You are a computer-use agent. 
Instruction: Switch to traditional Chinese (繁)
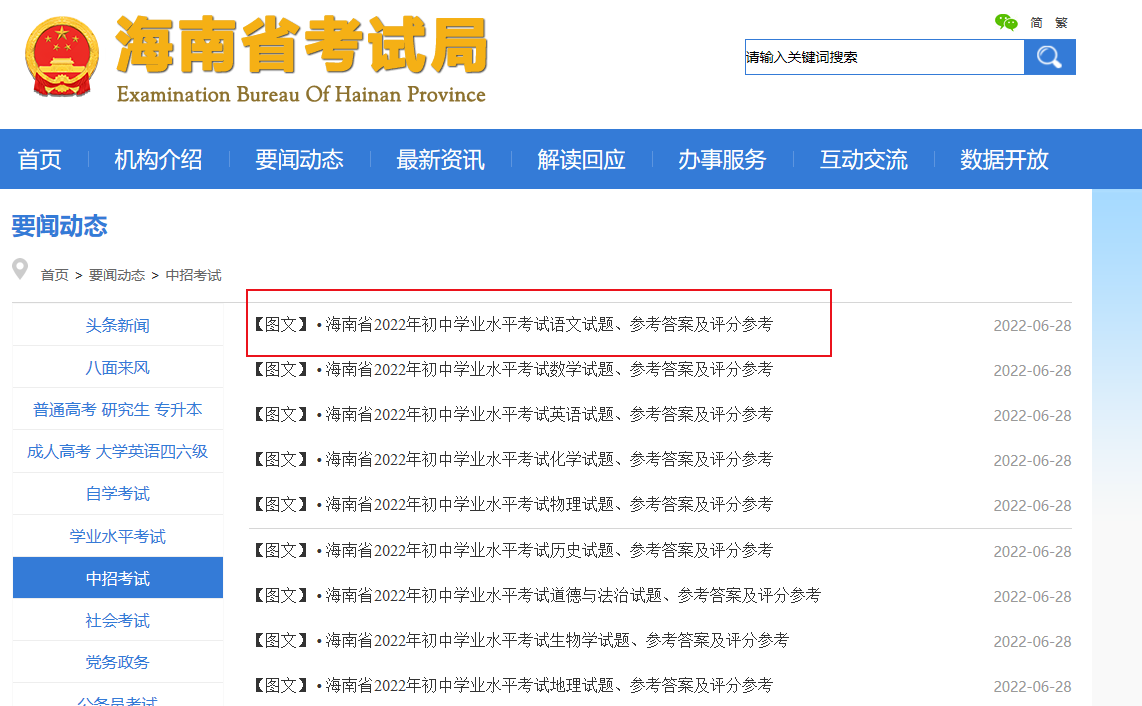pyautogui.click(x=1061, y=23)
